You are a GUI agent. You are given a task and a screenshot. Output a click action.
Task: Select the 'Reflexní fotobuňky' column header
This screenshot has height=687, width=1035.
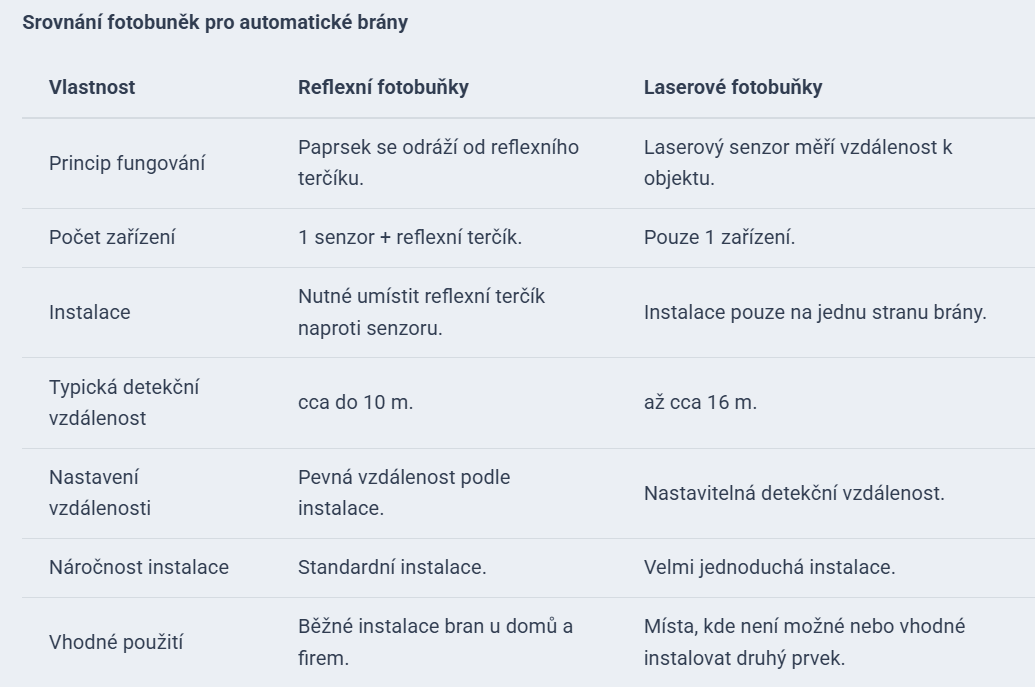[384, 87]
